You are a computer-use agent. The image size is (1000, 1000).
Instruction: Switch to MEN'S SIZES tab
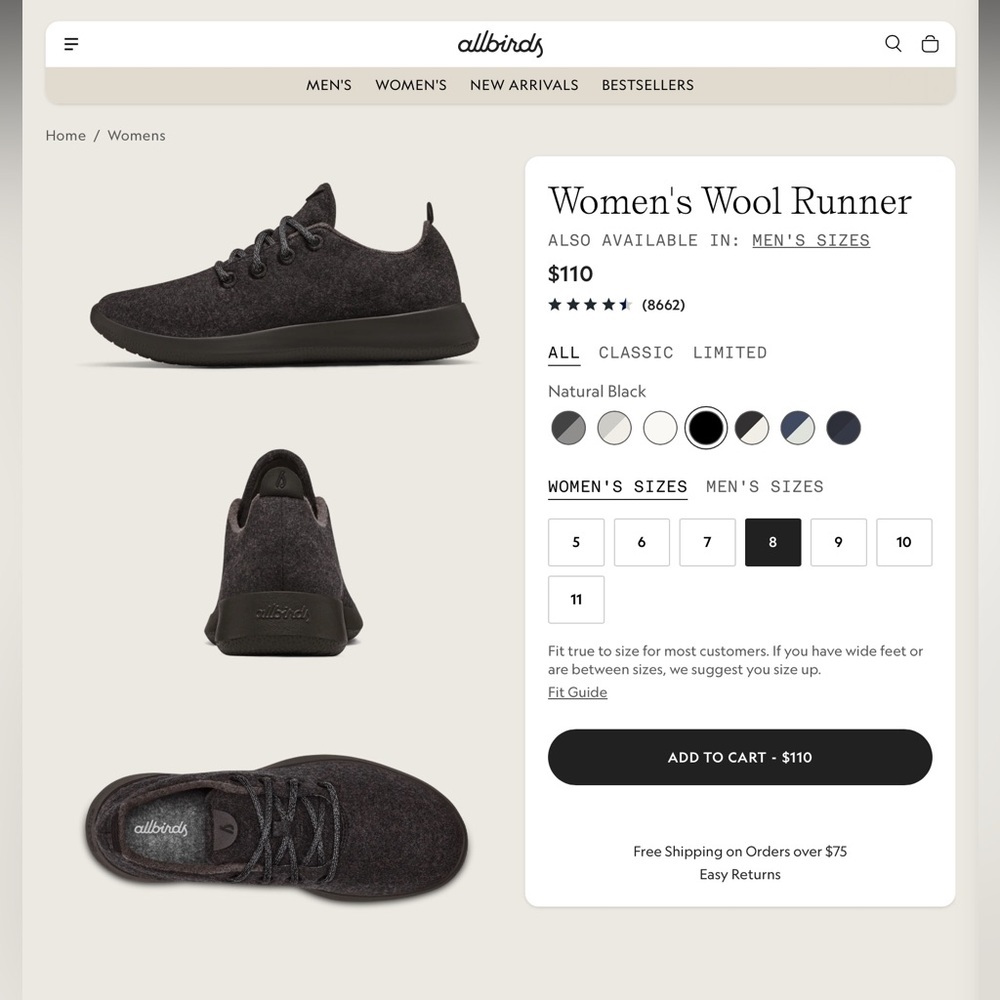coord(765,487)
